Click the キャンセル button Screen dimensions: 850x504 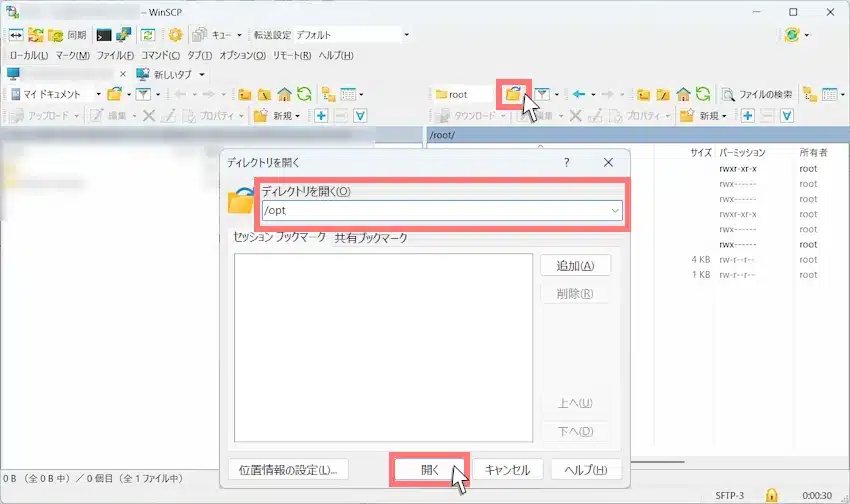508,469
